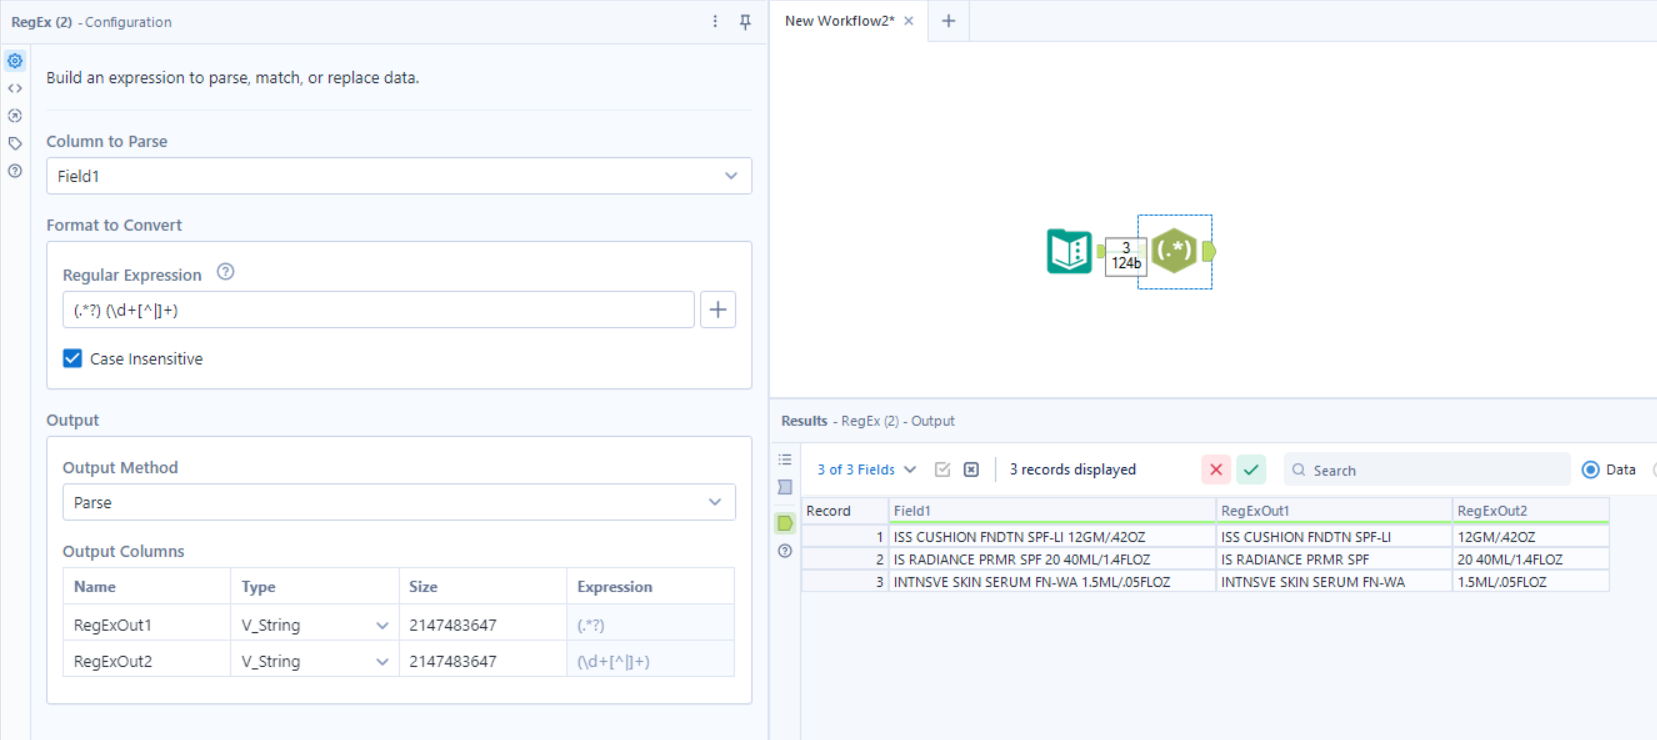Click the red X messages filter icon
This screenshot has height=740, width=1657.
pyautogui.click(x=1216, y=470)
